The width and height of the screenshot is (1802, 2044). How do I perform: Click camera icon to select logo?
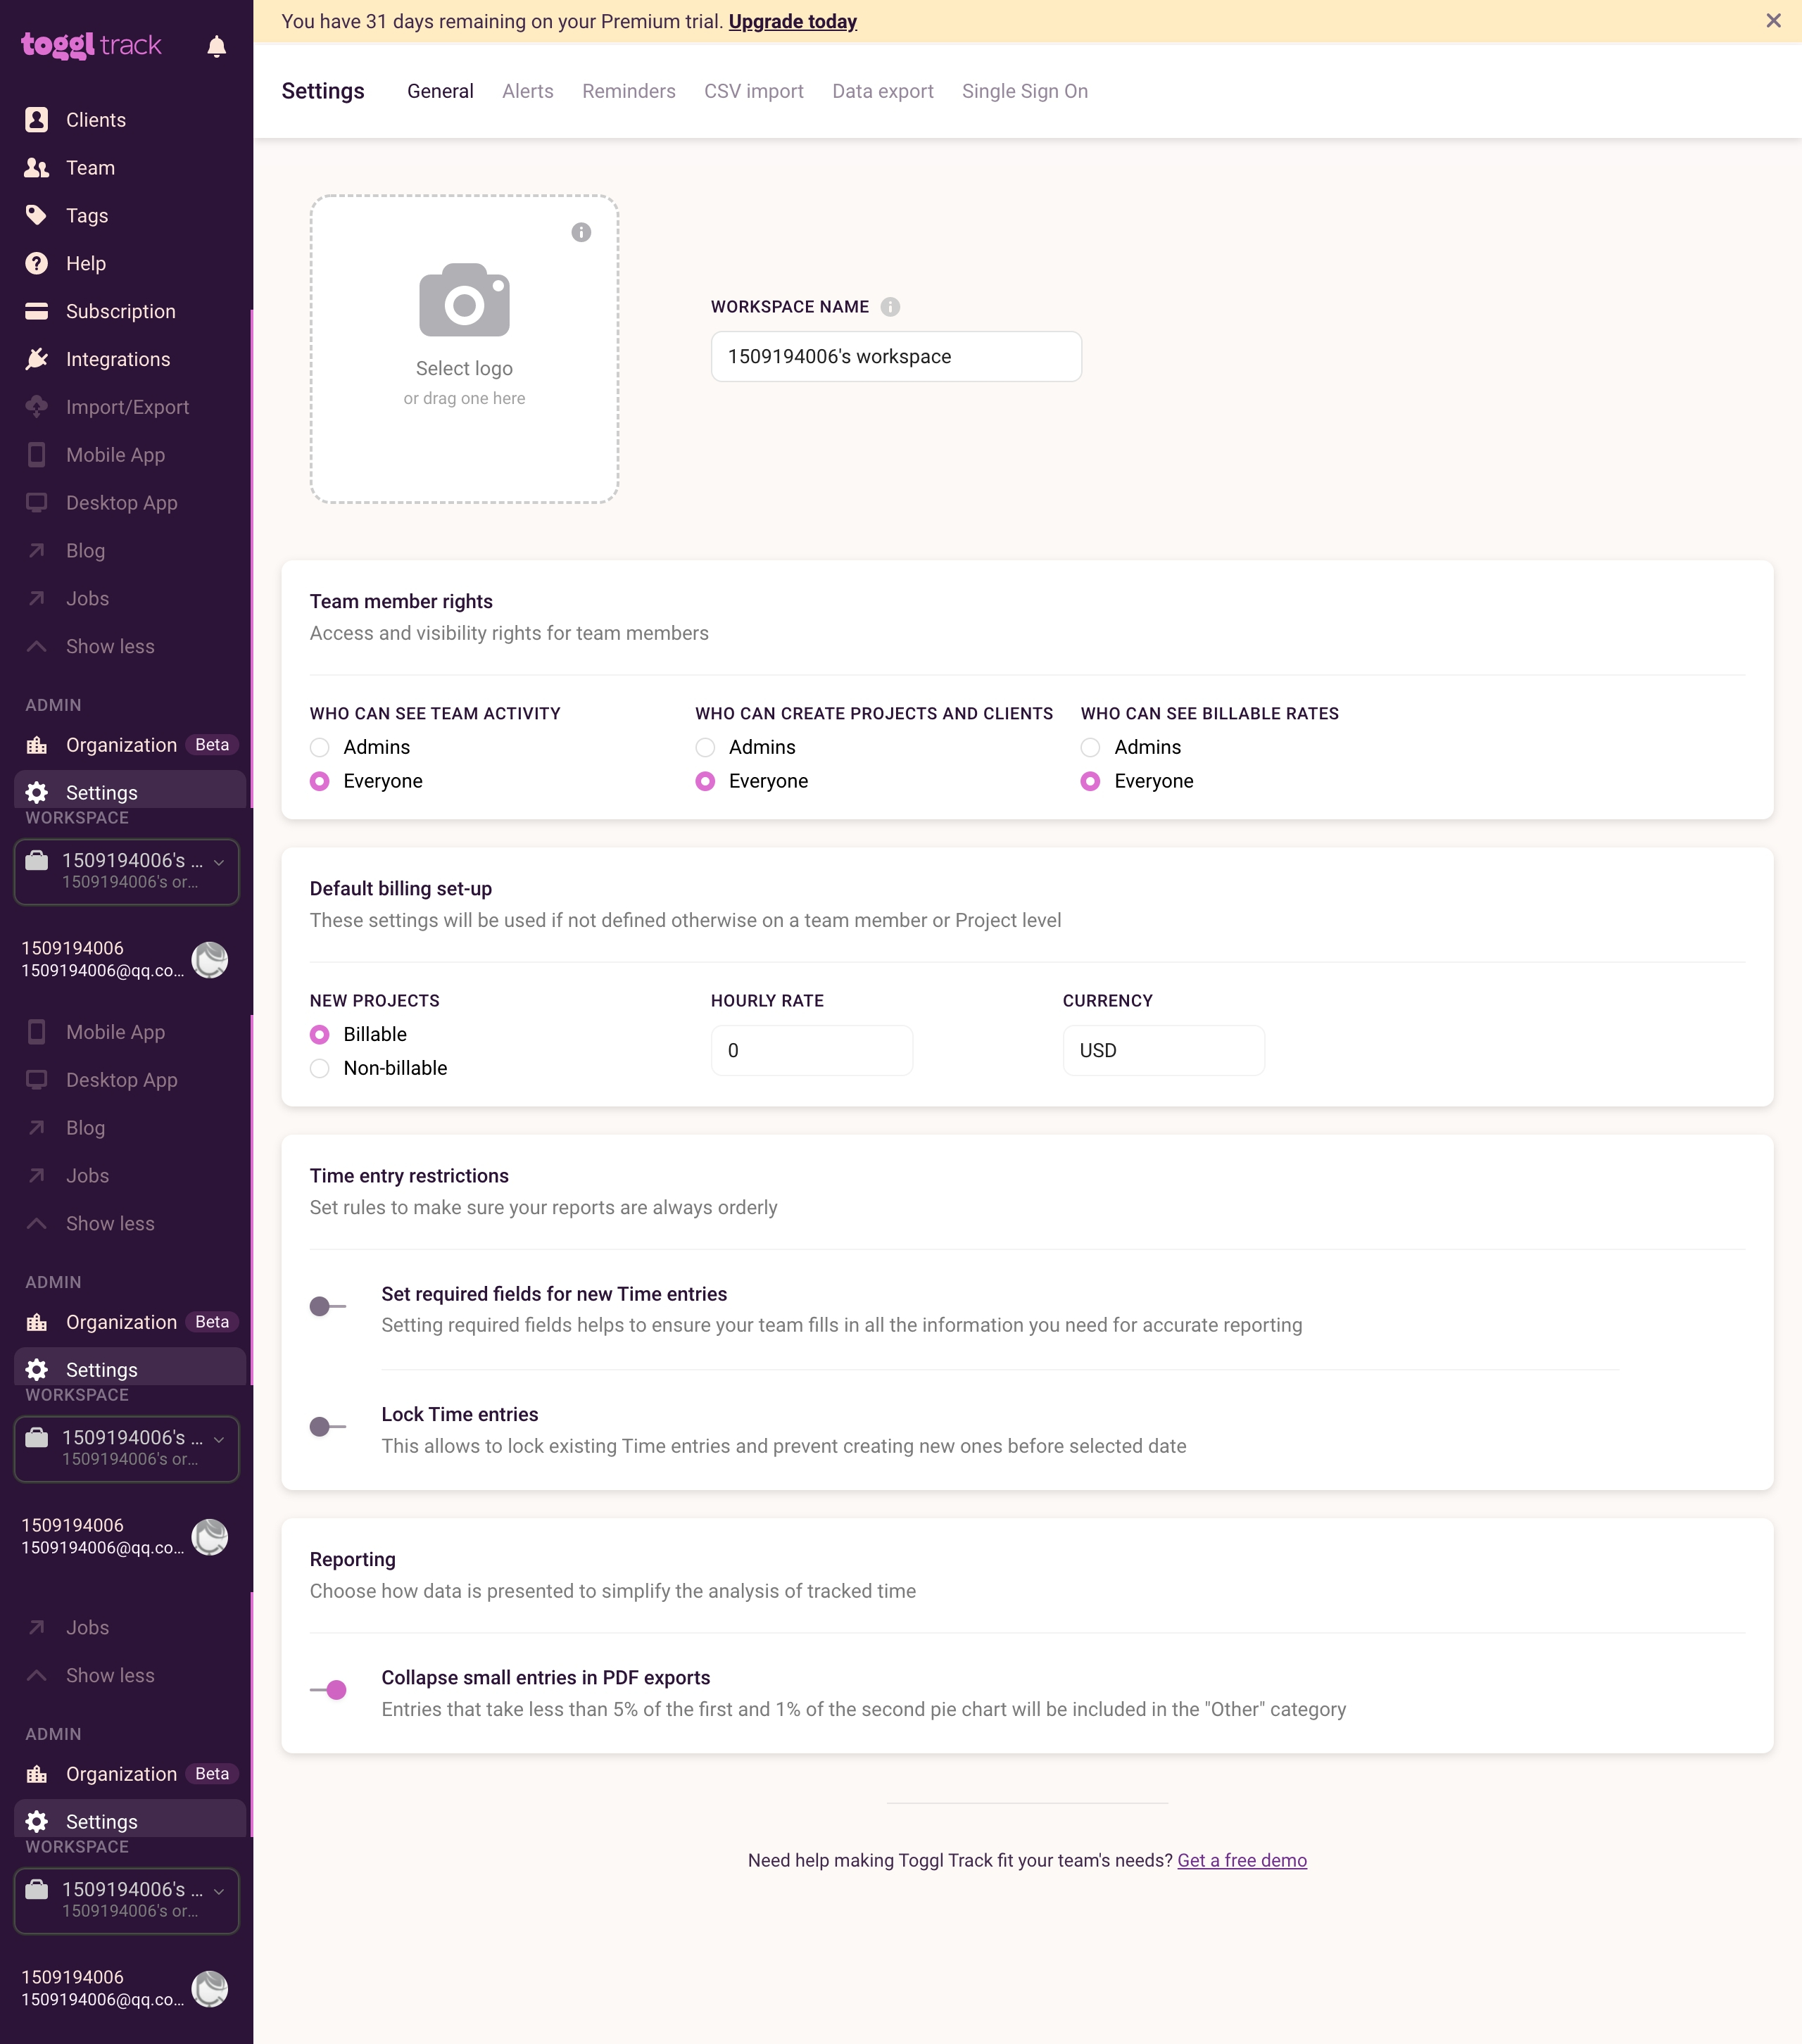pyautogui.click(x=464, y=300)
